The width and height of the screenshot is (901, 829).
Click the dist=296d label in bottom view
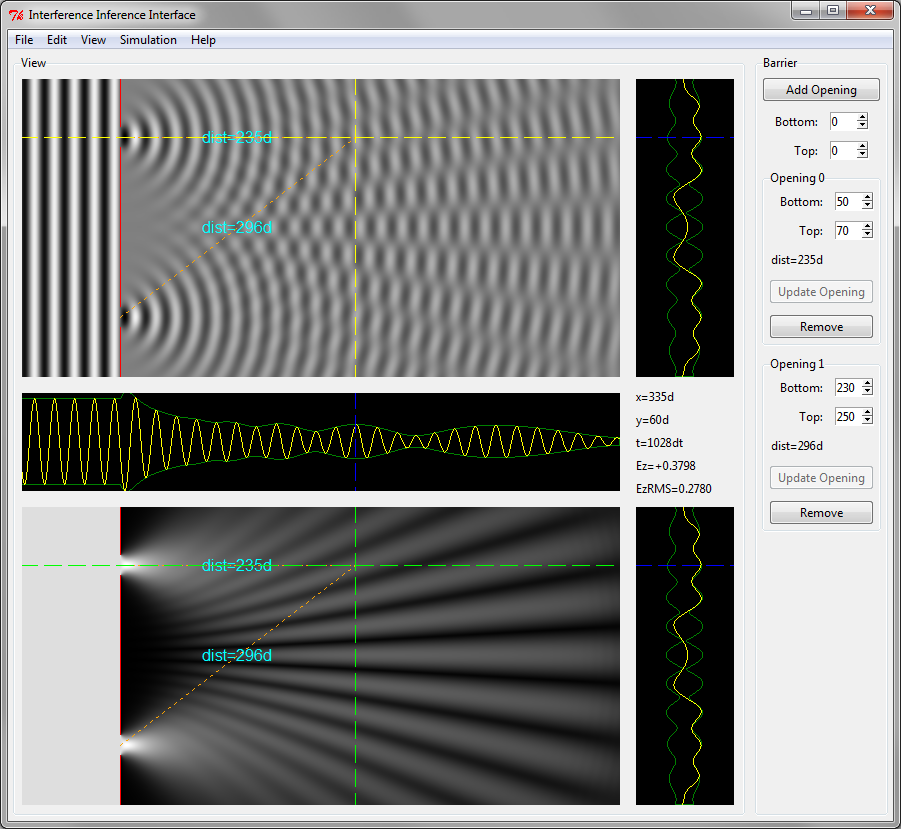[x=237, y=656]
